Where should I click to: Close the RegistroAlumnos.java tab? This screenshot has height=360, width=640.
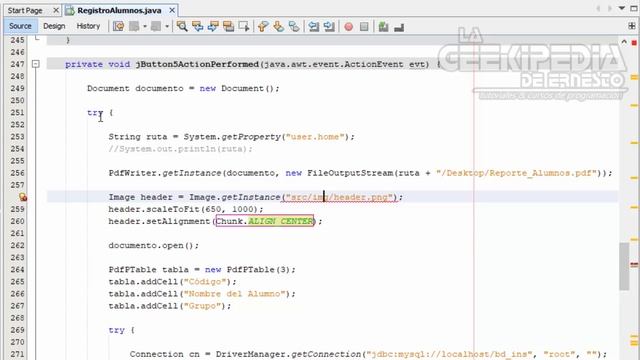coord(172,10)
